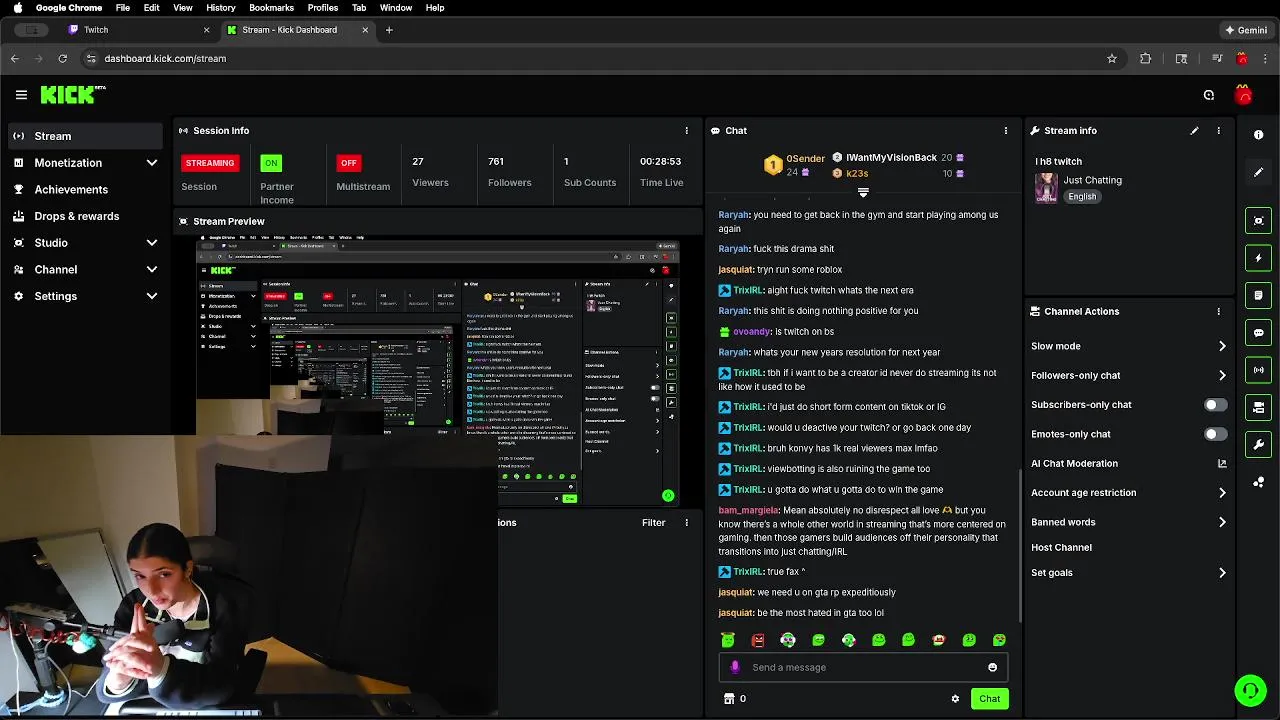Toggle the stream preview widget icon in right sidebar
The image size is (1280, 720).
[1259, 221]
